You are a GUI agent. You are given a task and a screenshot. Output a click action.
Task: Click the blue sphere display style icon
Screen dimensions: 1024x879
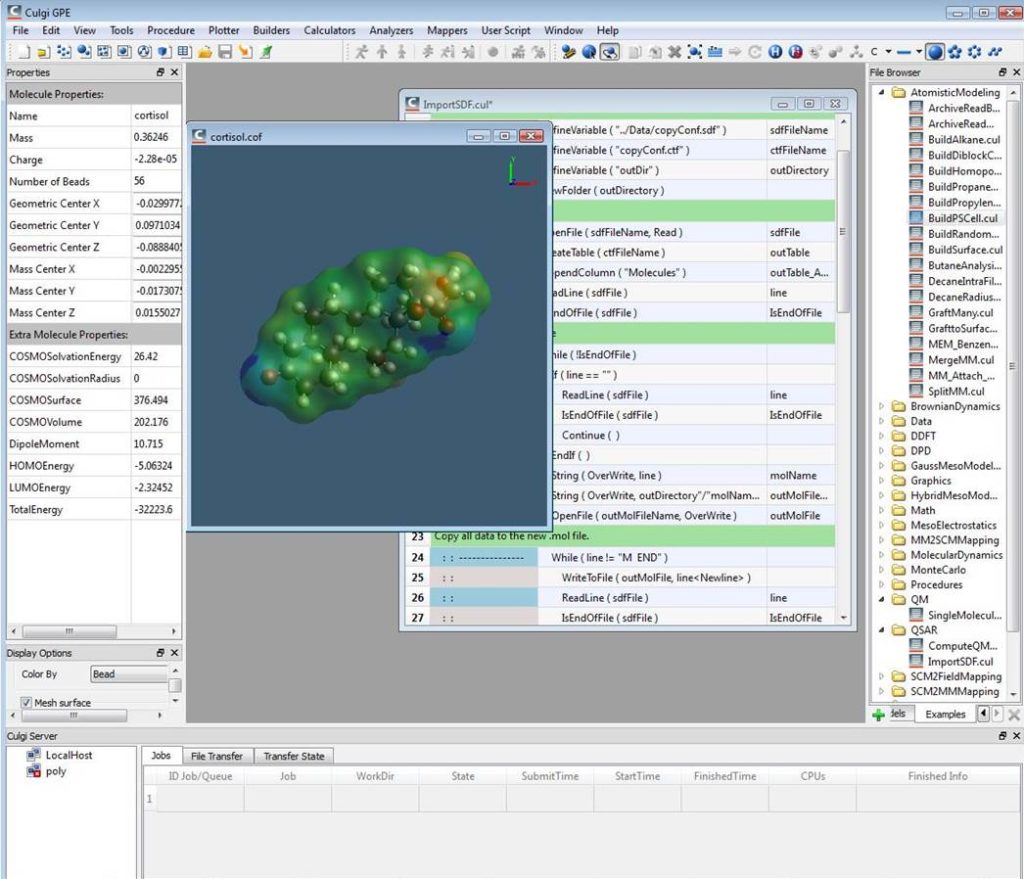point(935,51)
